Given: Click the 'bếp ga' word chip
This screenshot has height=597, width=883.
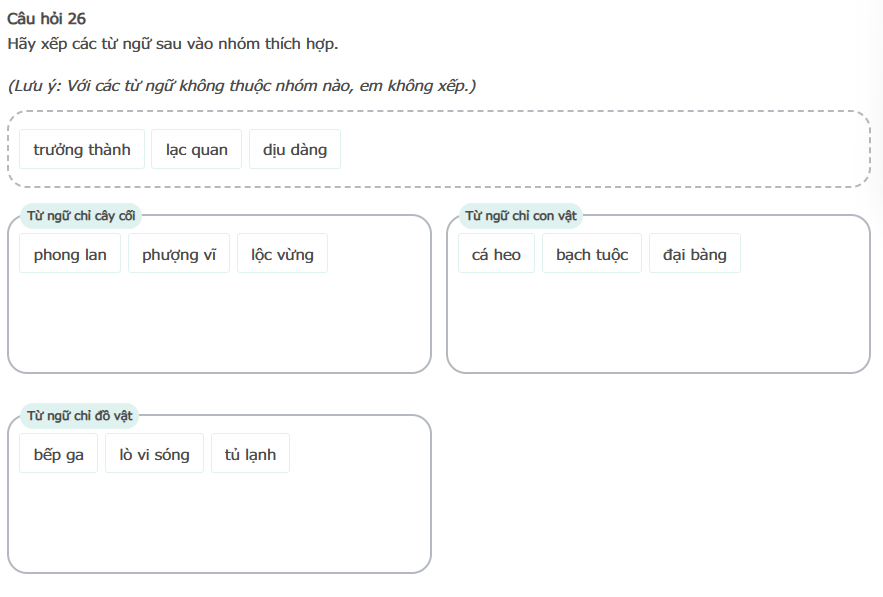Looking at the screenshot, I should click(x=59, y=454).
